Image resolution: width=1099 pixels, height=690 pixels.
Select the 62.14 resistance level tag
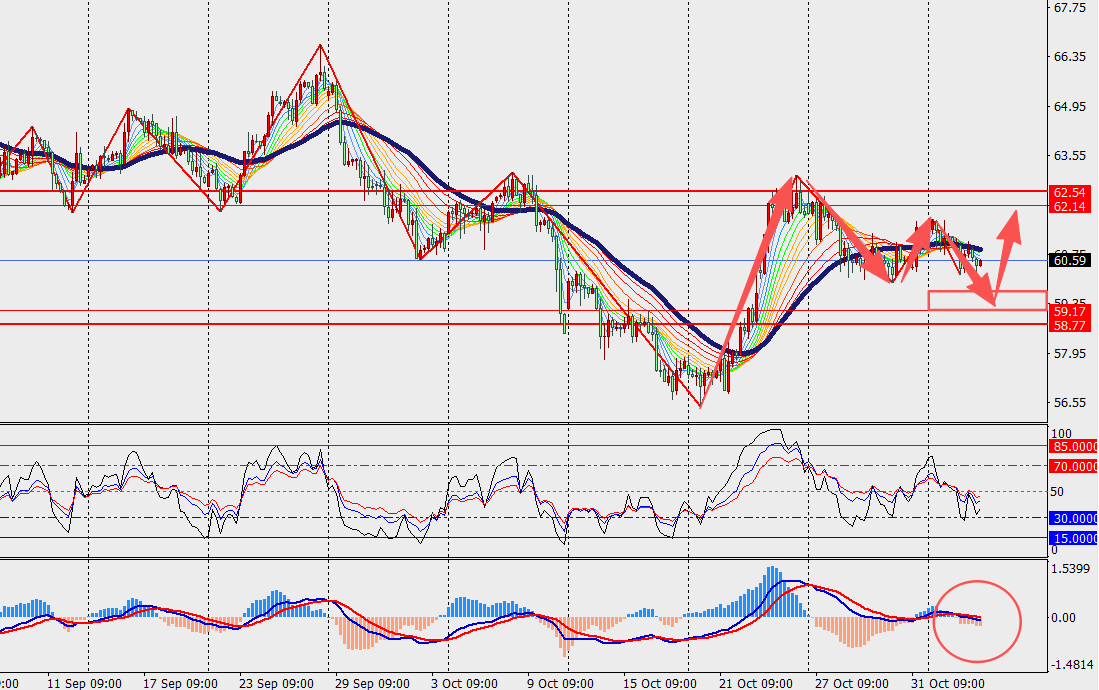(1070, 206)
